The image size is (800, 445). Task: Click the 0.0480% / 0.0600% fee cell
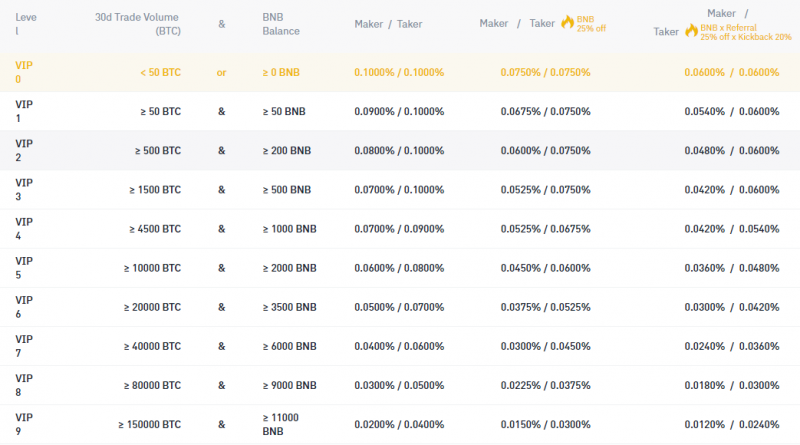[x=732, y=151]
